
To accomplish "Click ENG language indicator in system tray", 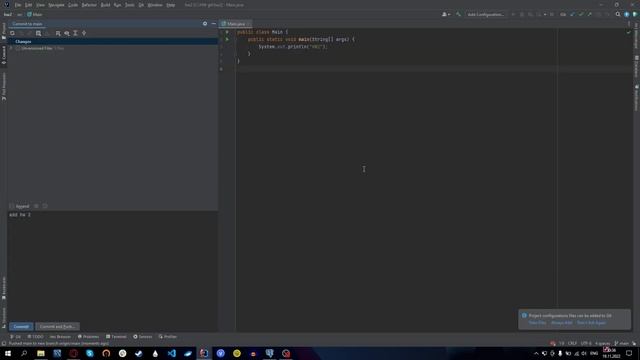I will coord(594,353).
